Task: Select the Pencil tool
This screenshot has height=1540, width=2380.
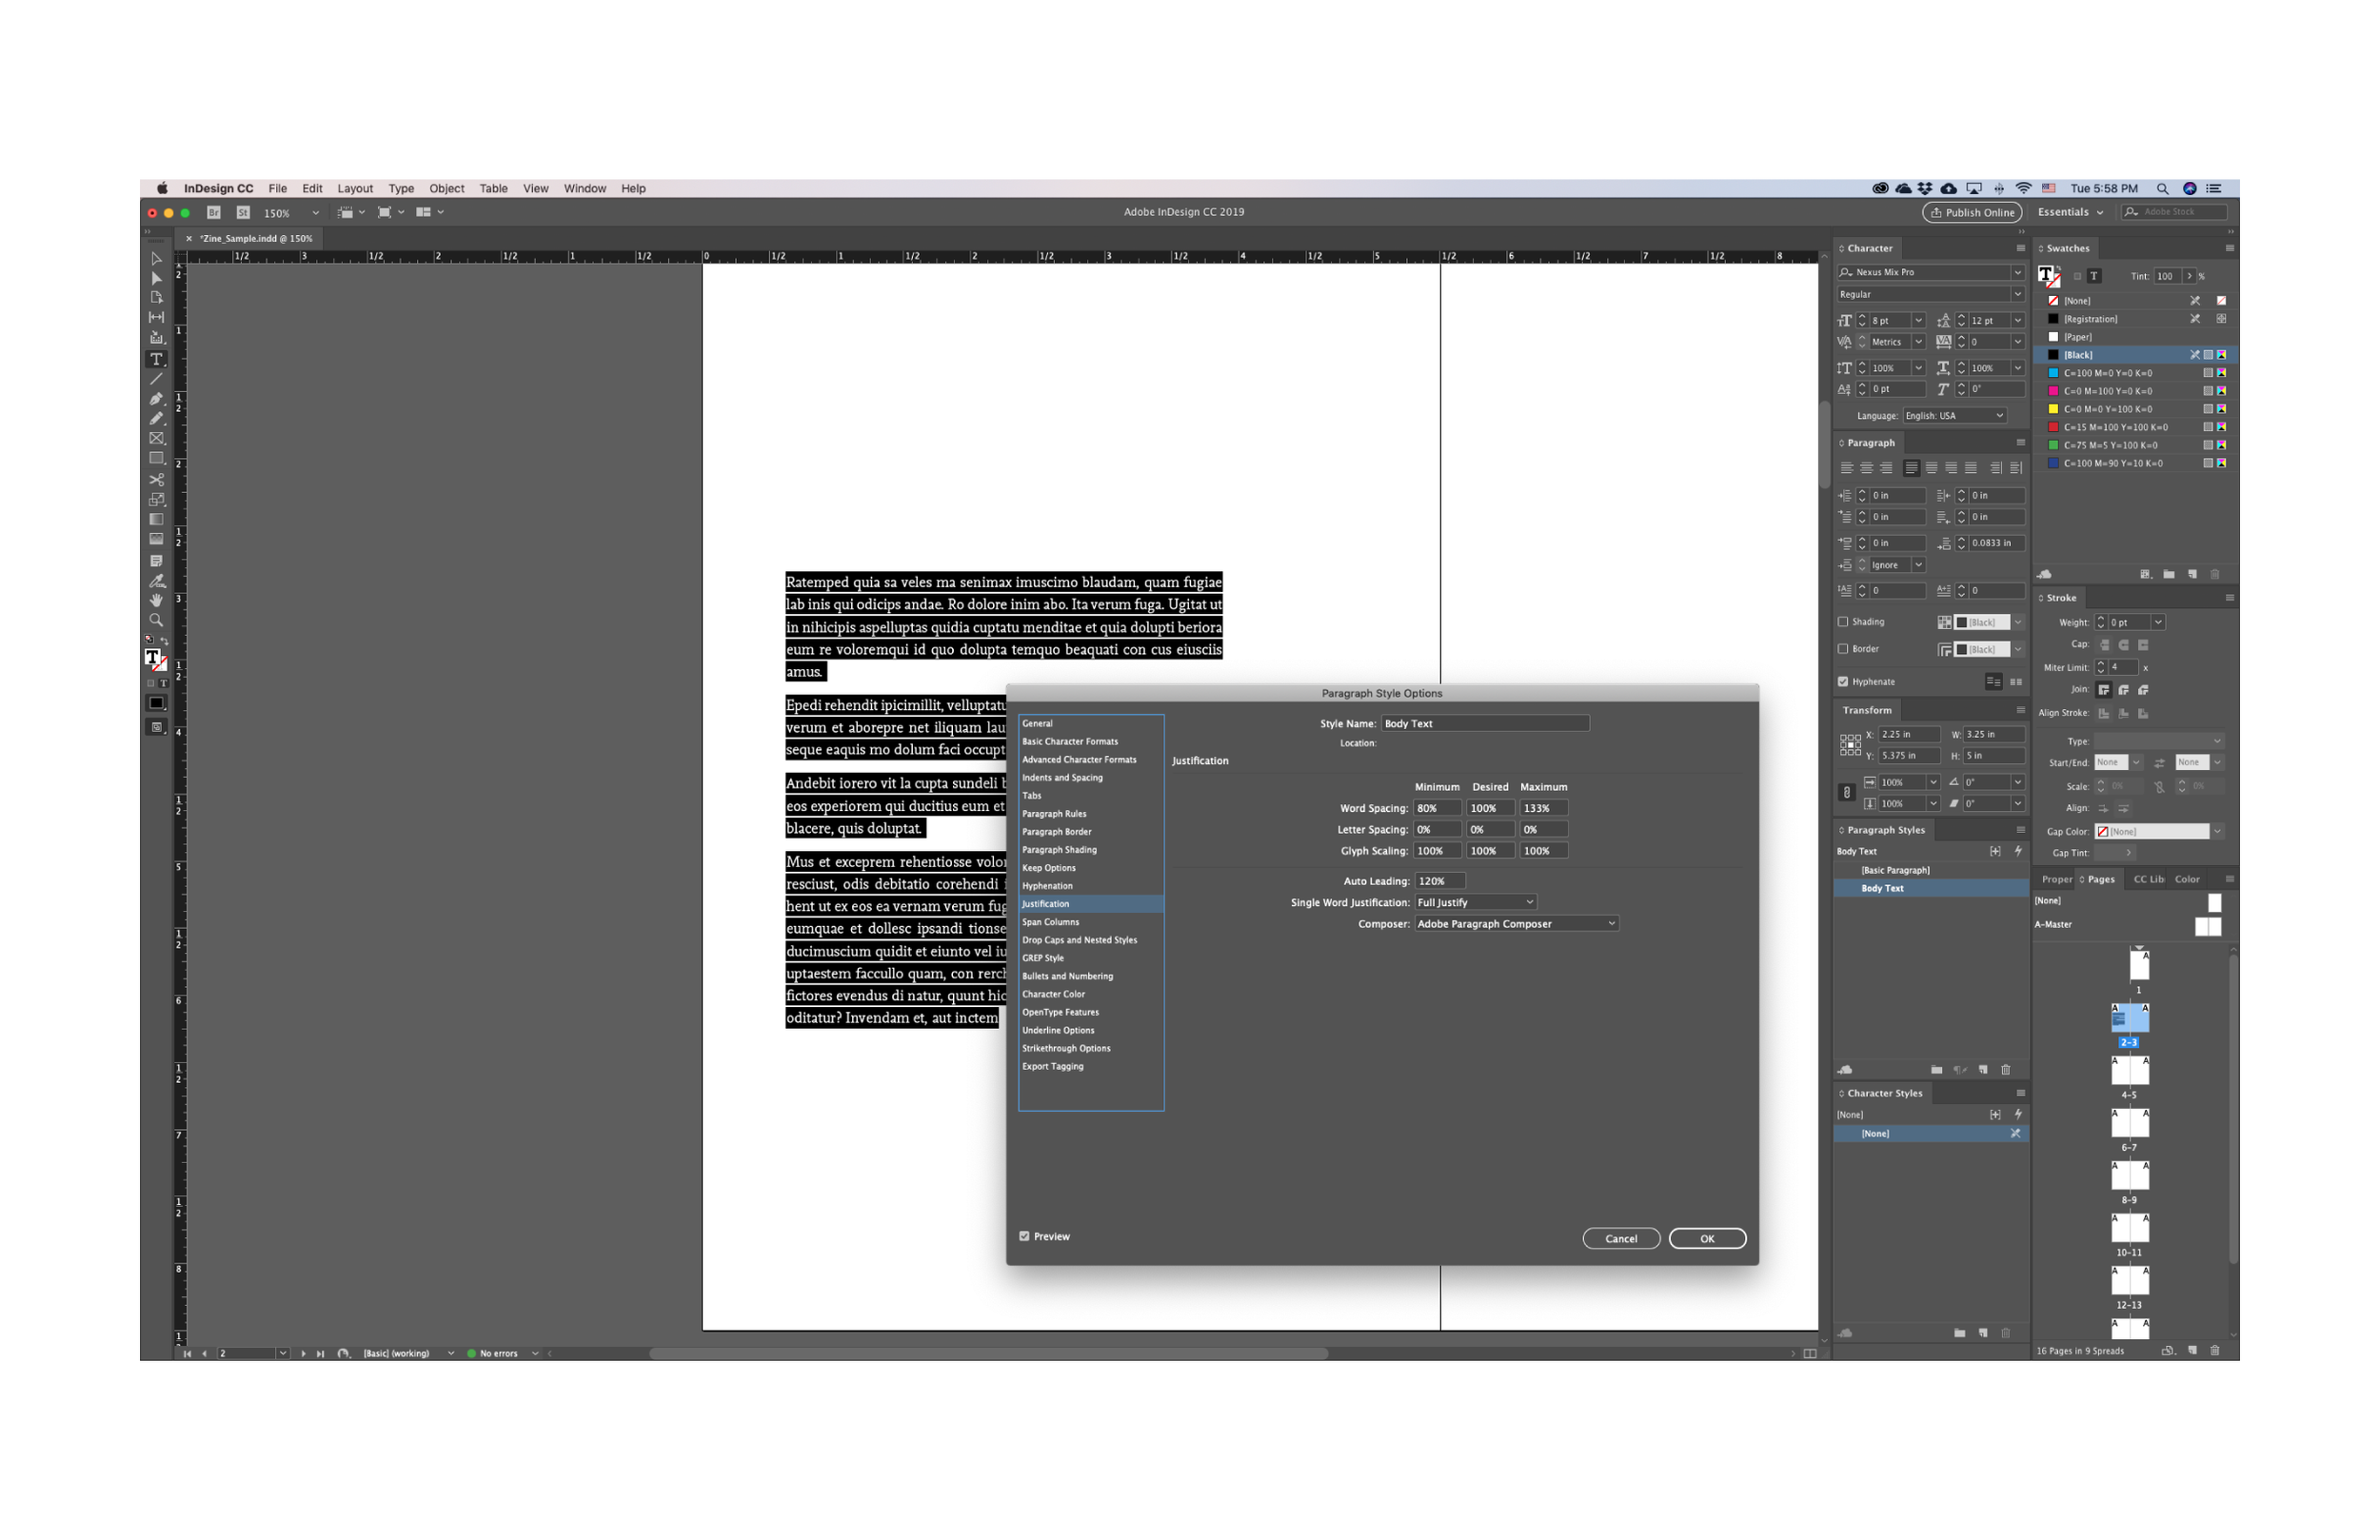Action: point(156,419)
